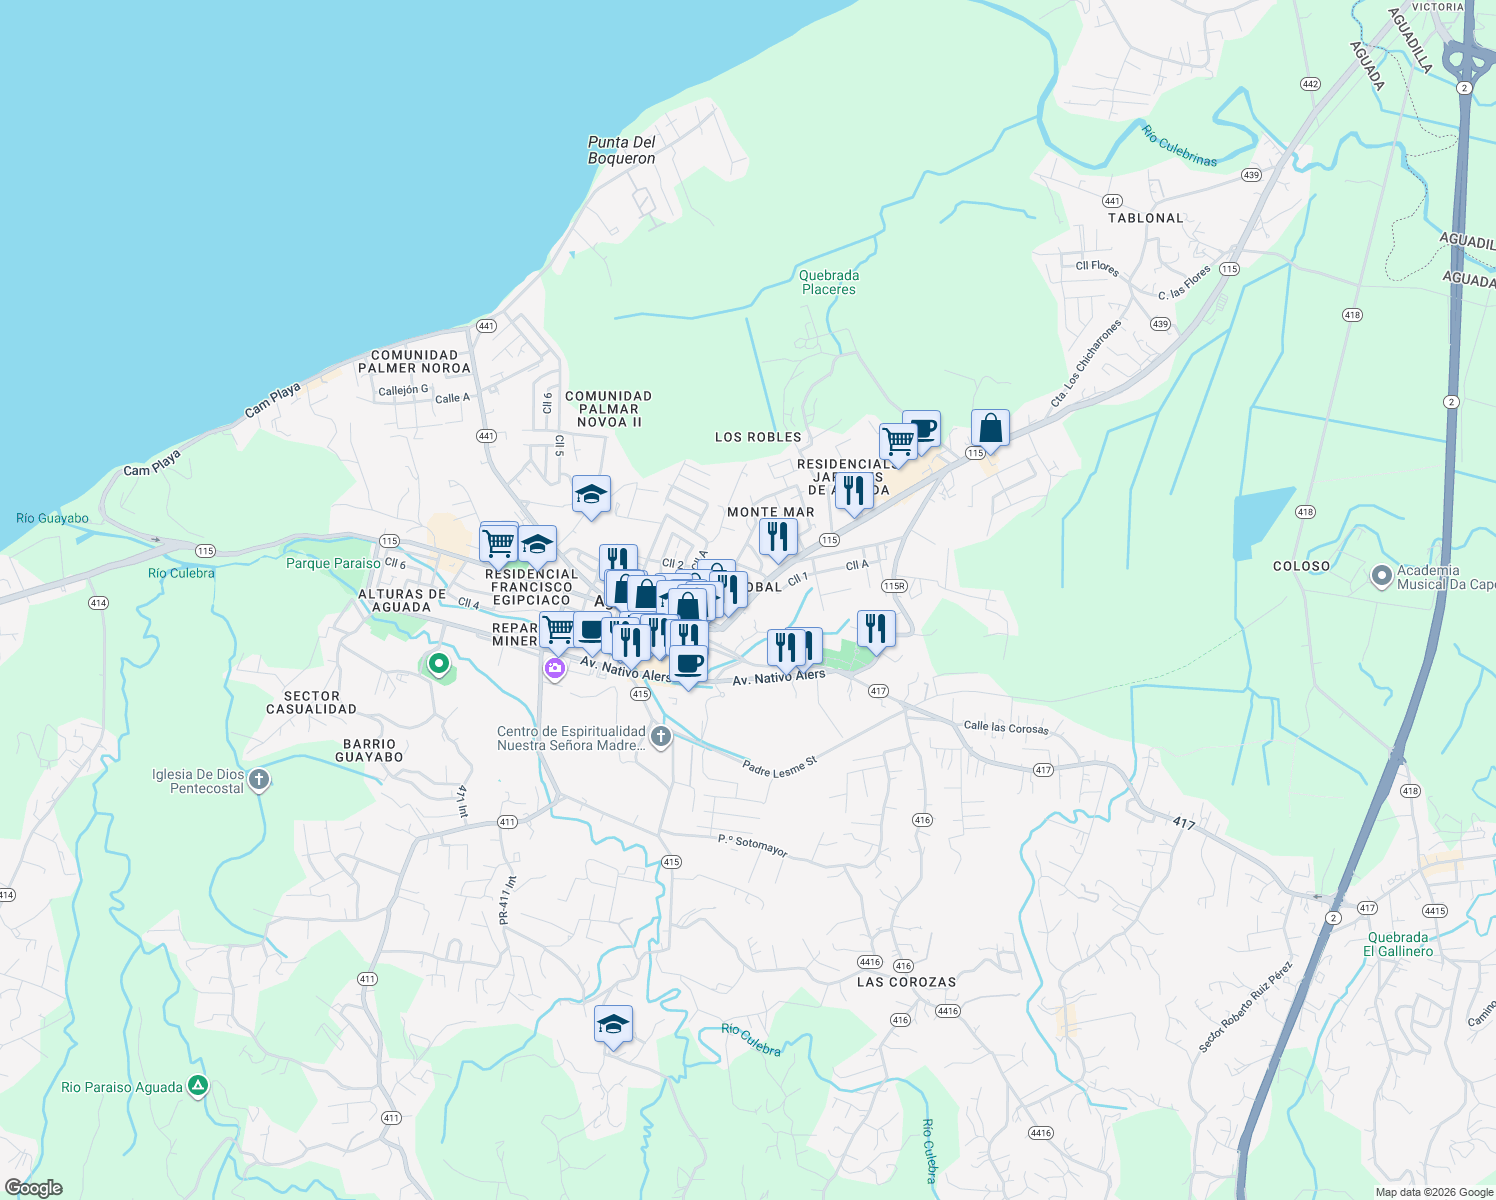Image resolution: width=1496 pixels, height=1200 pixels.
Task: Open the green park marker near Sector Casualidad
Action: 438,665
